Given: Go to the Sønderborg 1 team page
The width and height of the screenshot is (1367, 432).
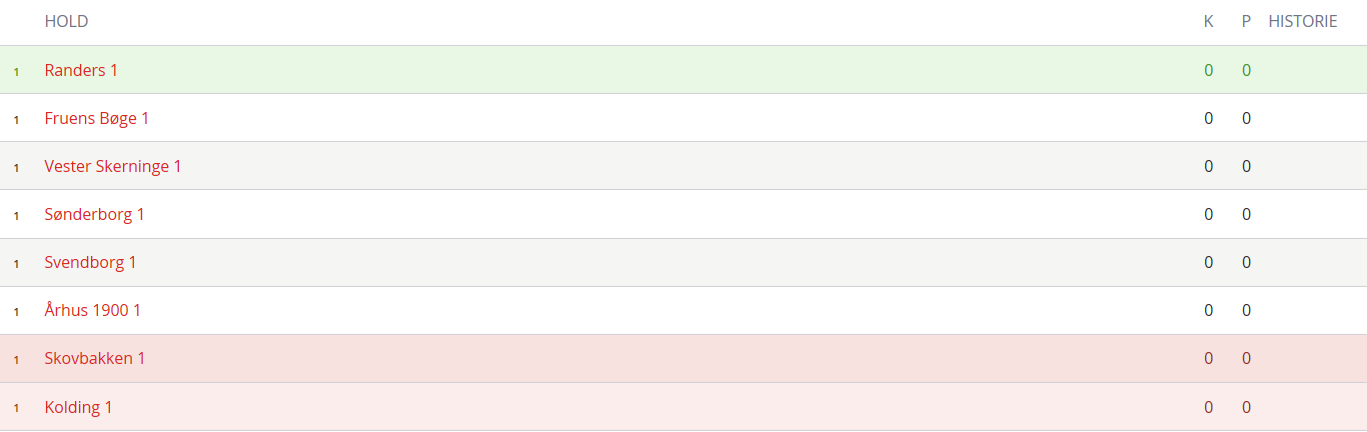Looking at the screenshot, I should 95,214.
